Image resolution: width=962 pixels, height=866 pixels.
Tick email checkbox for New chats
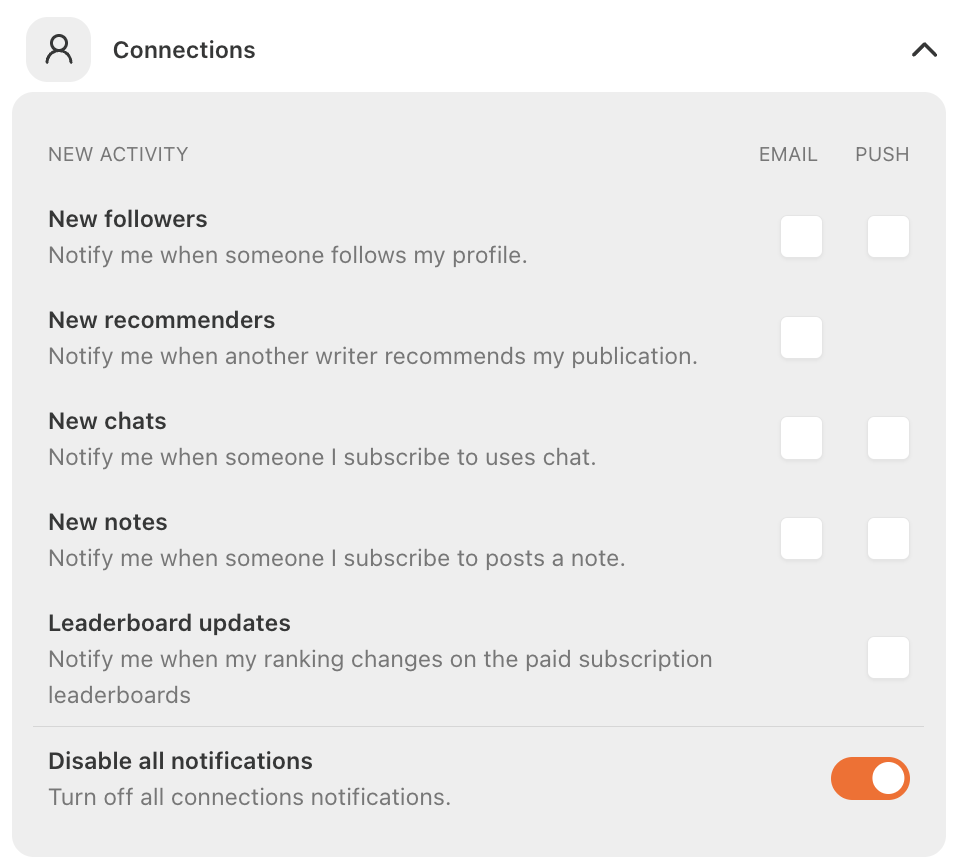tap(801, 438)
